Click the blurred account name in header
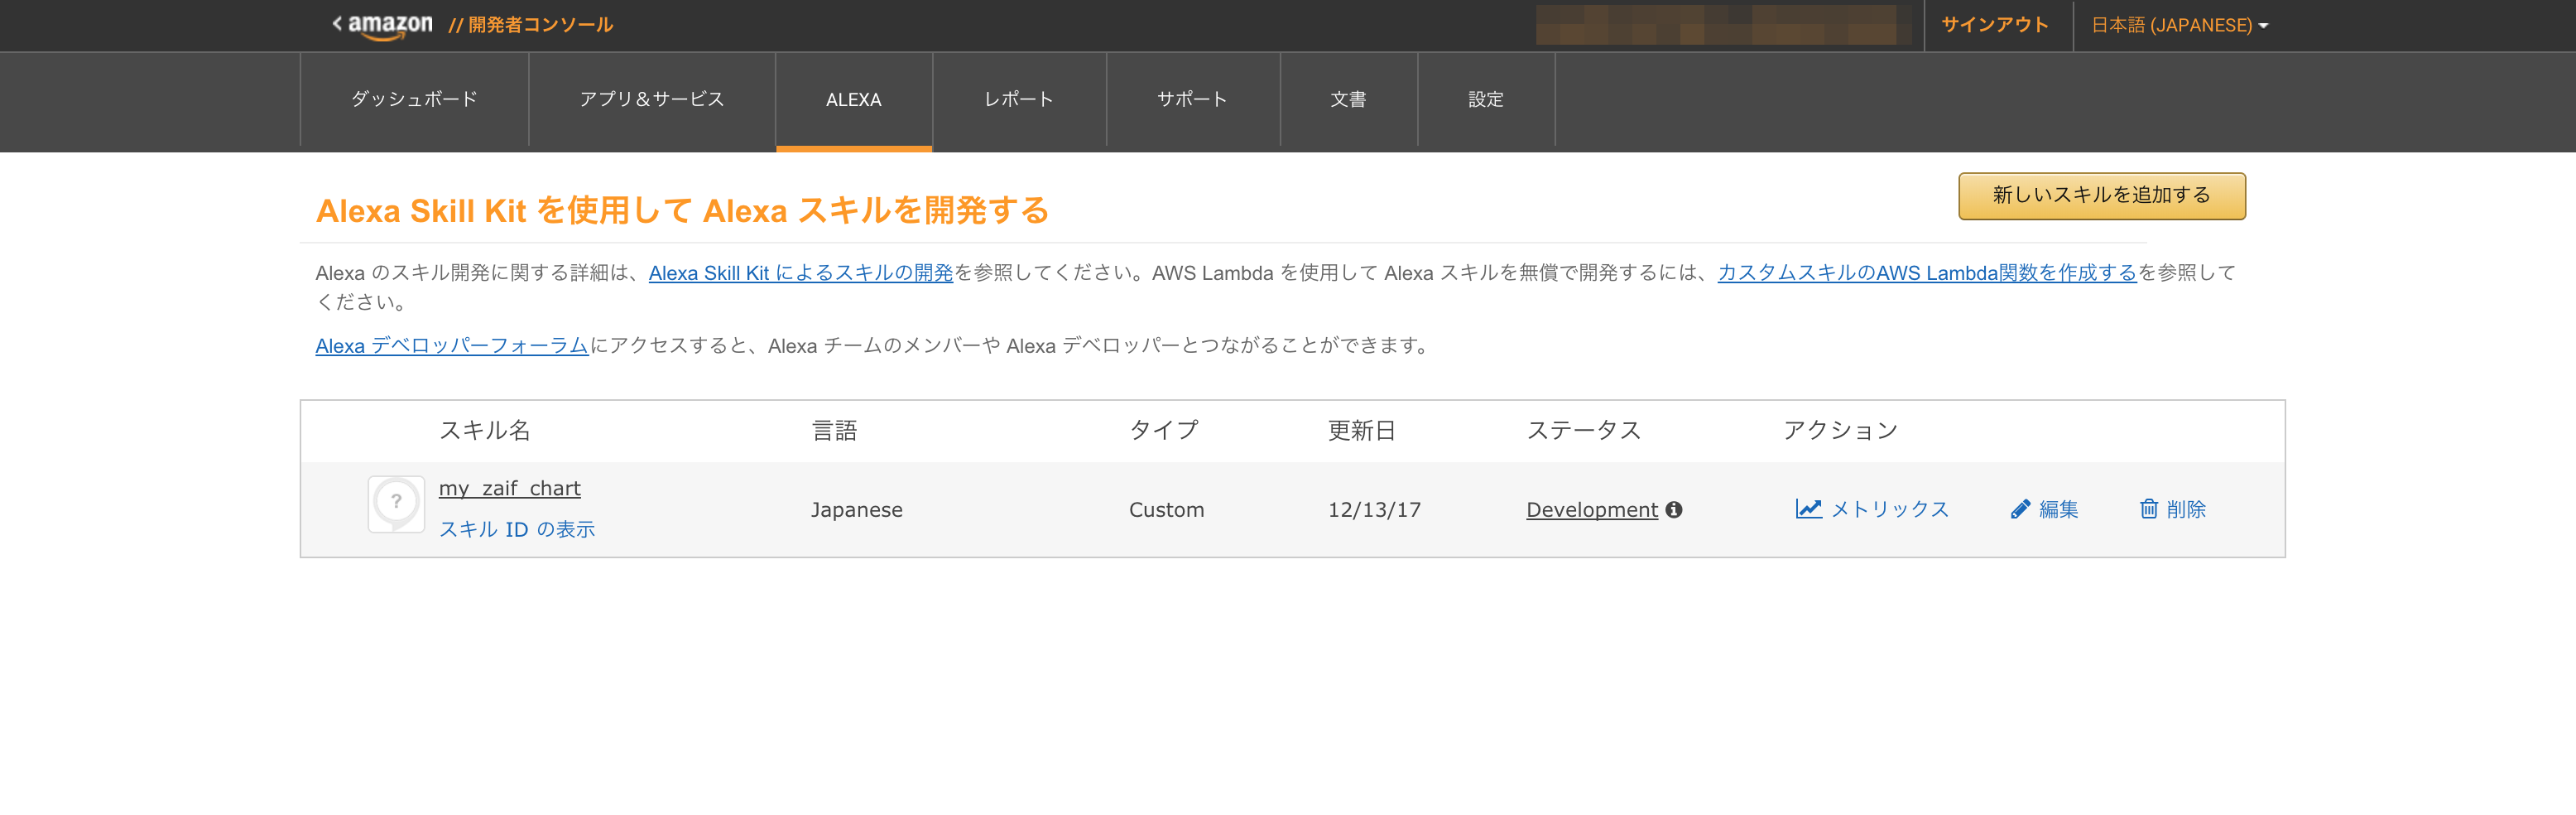 (x=1723, y=25)
